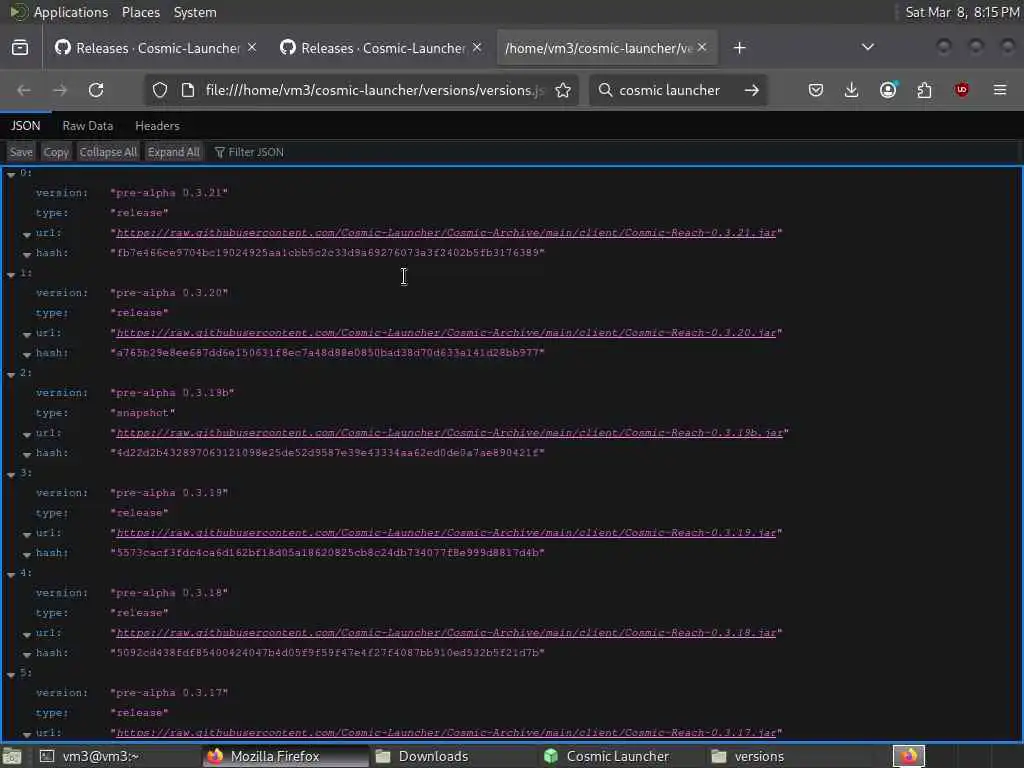
Task: Open the Cosmic-Reach-0.3.20.jar link
Action: [x=446, y=332]
